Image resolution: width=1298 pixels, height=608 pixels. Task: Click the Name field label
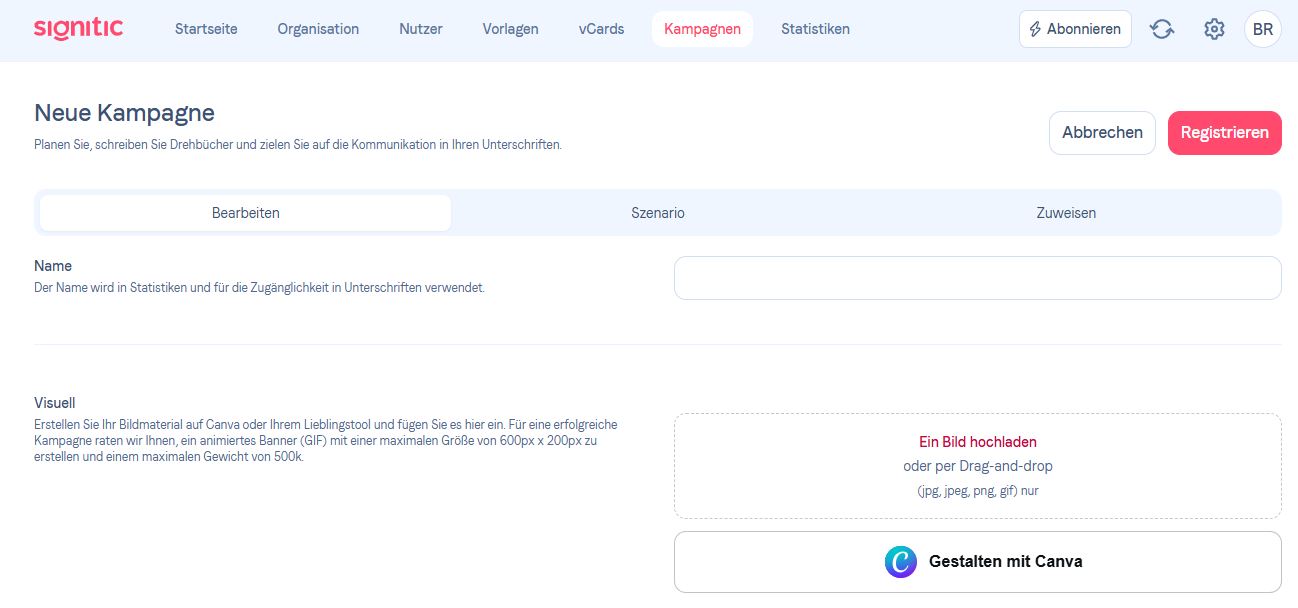[53, 266]
